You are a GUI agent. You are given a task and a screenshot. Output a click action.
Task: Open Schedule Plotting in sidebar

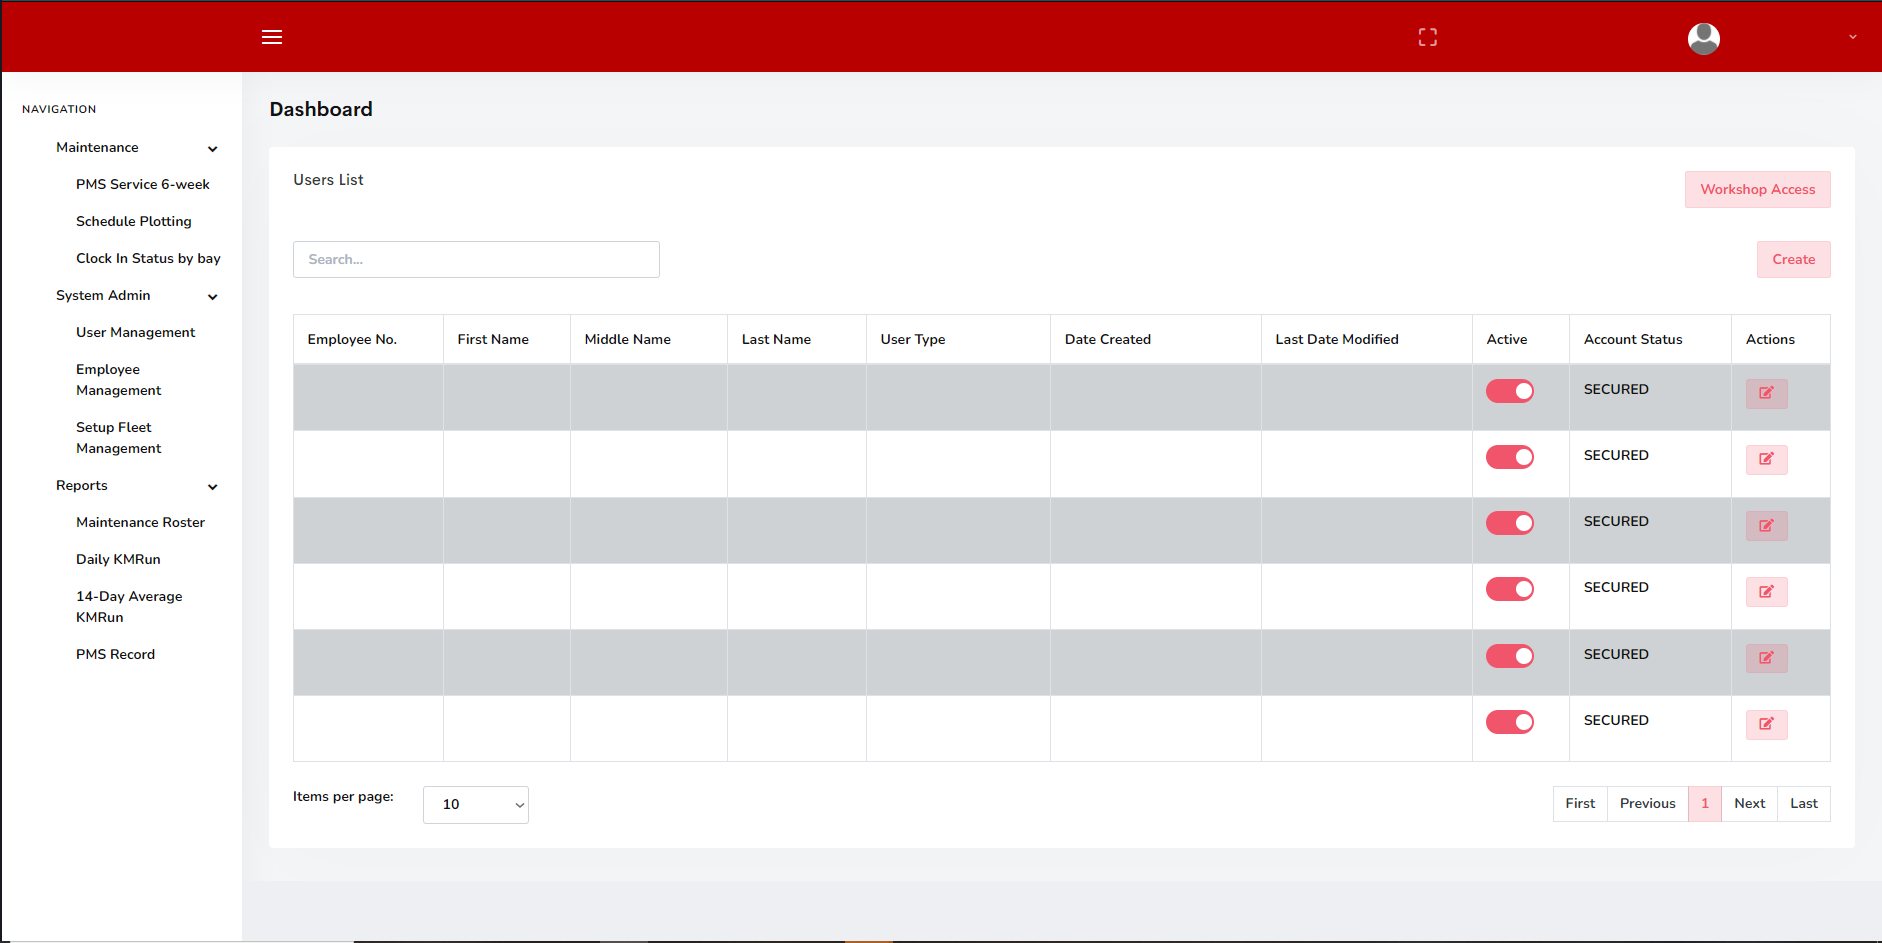coord(133,221)
